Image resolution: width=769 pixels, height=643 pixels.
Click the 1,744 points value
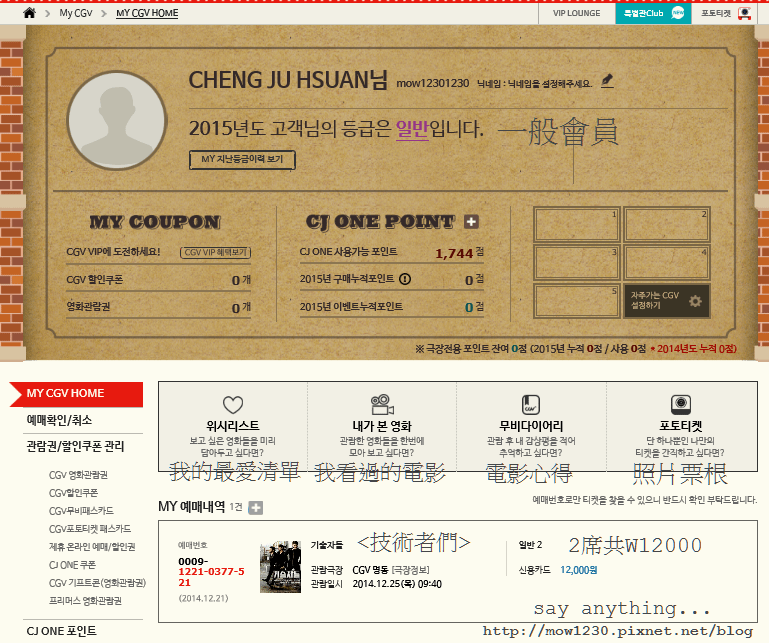tap(454, 254)
